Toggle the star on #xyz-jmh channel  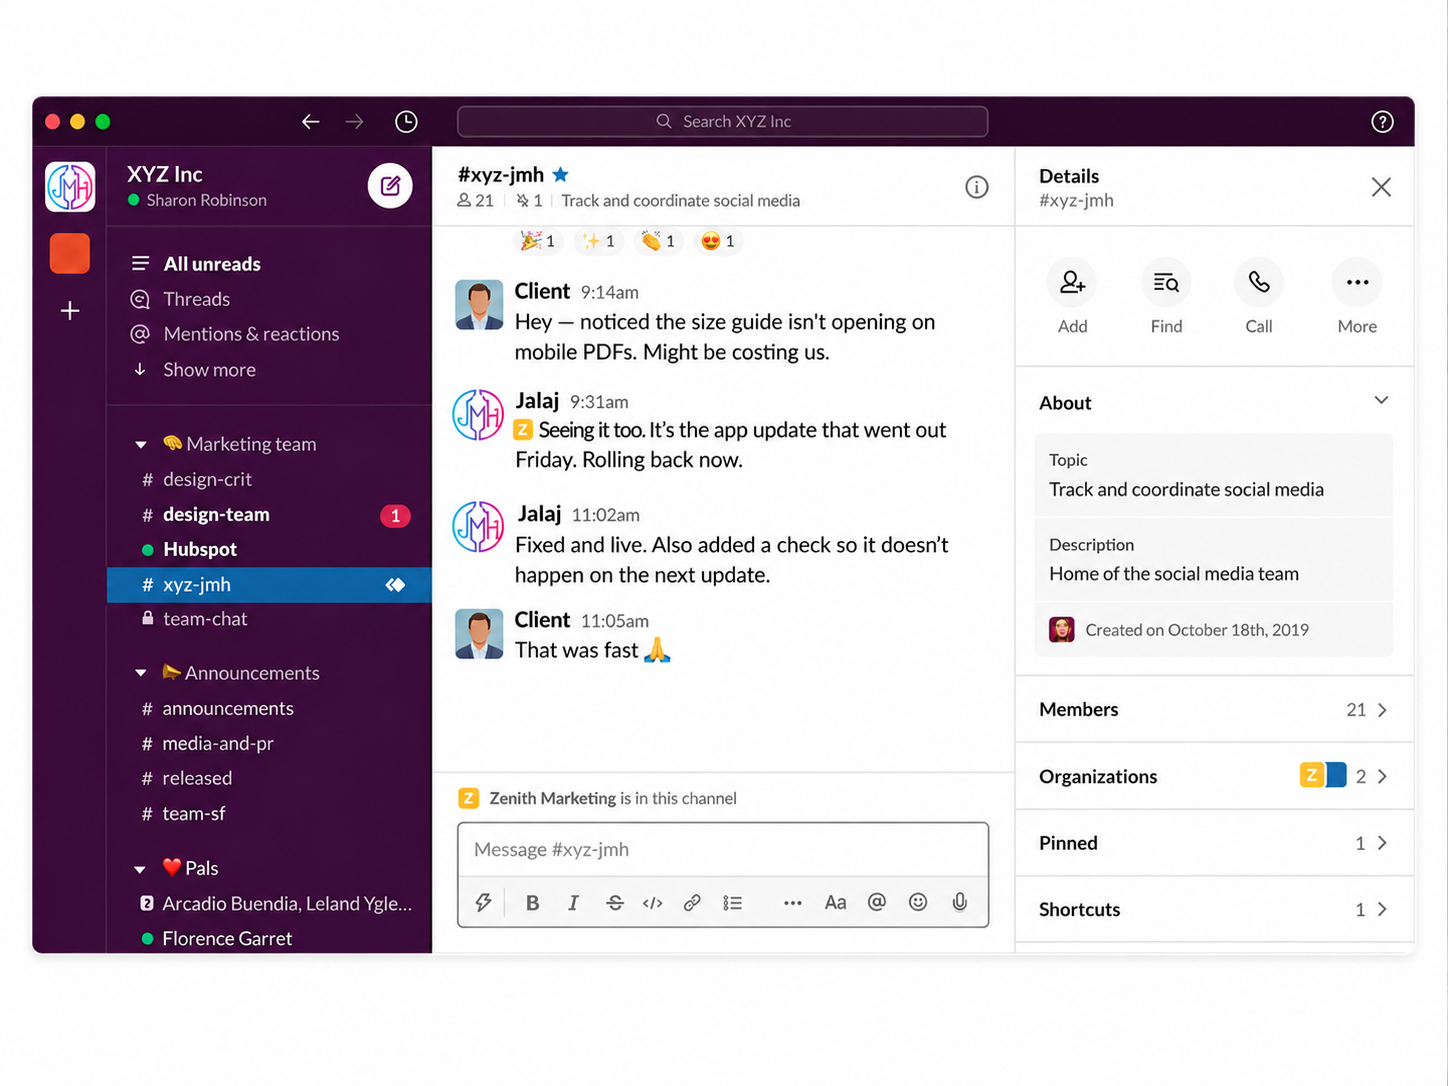(561, 174)
